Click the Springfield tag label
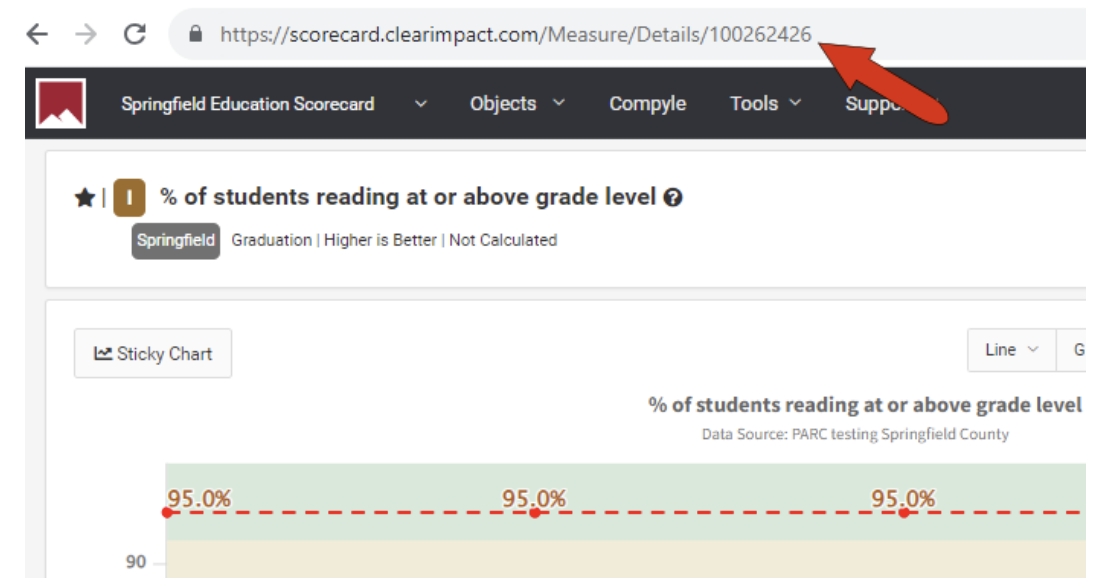This screenshot has height=586, width=1098. [x=176, y=240]
